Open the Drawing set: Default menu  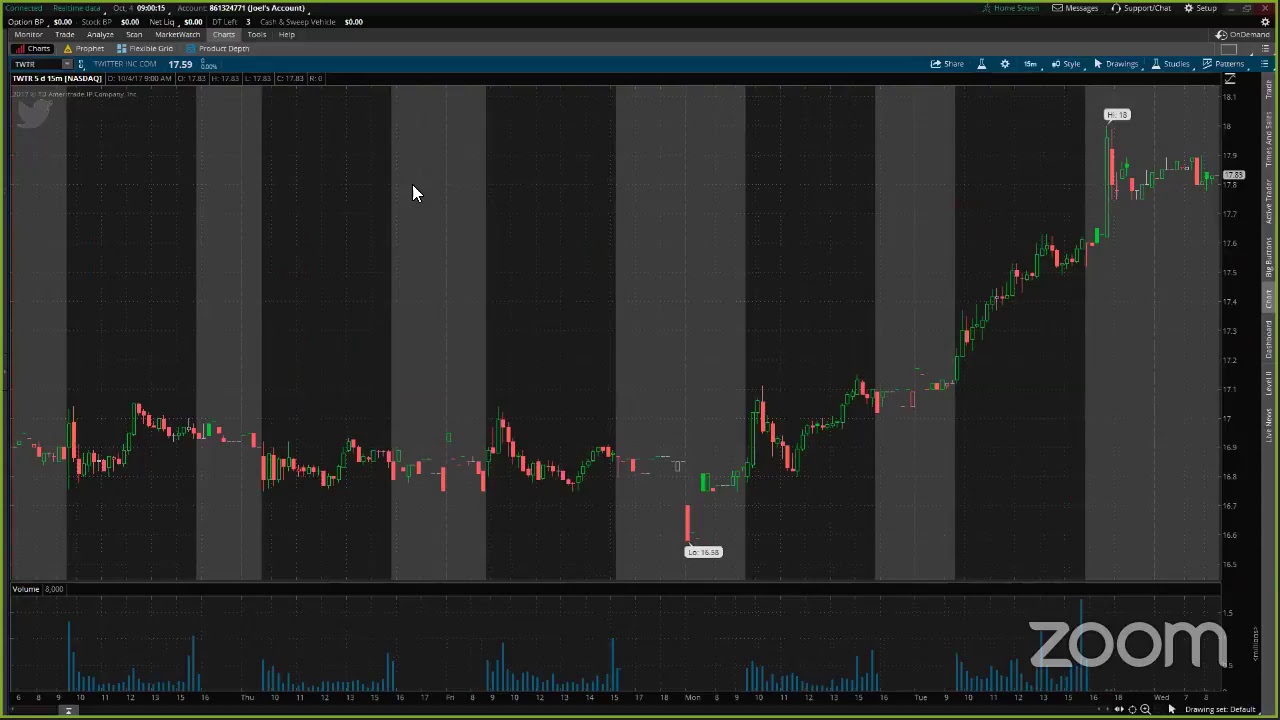[x=1220, y=709]
